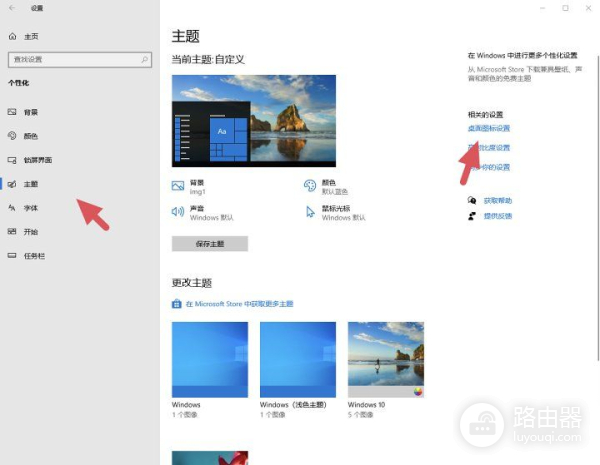Image resolution: width=600 pixels, height=465 pixels.
Task: Apply the Windows (浅色主题) theme
Action: [298, 370]
